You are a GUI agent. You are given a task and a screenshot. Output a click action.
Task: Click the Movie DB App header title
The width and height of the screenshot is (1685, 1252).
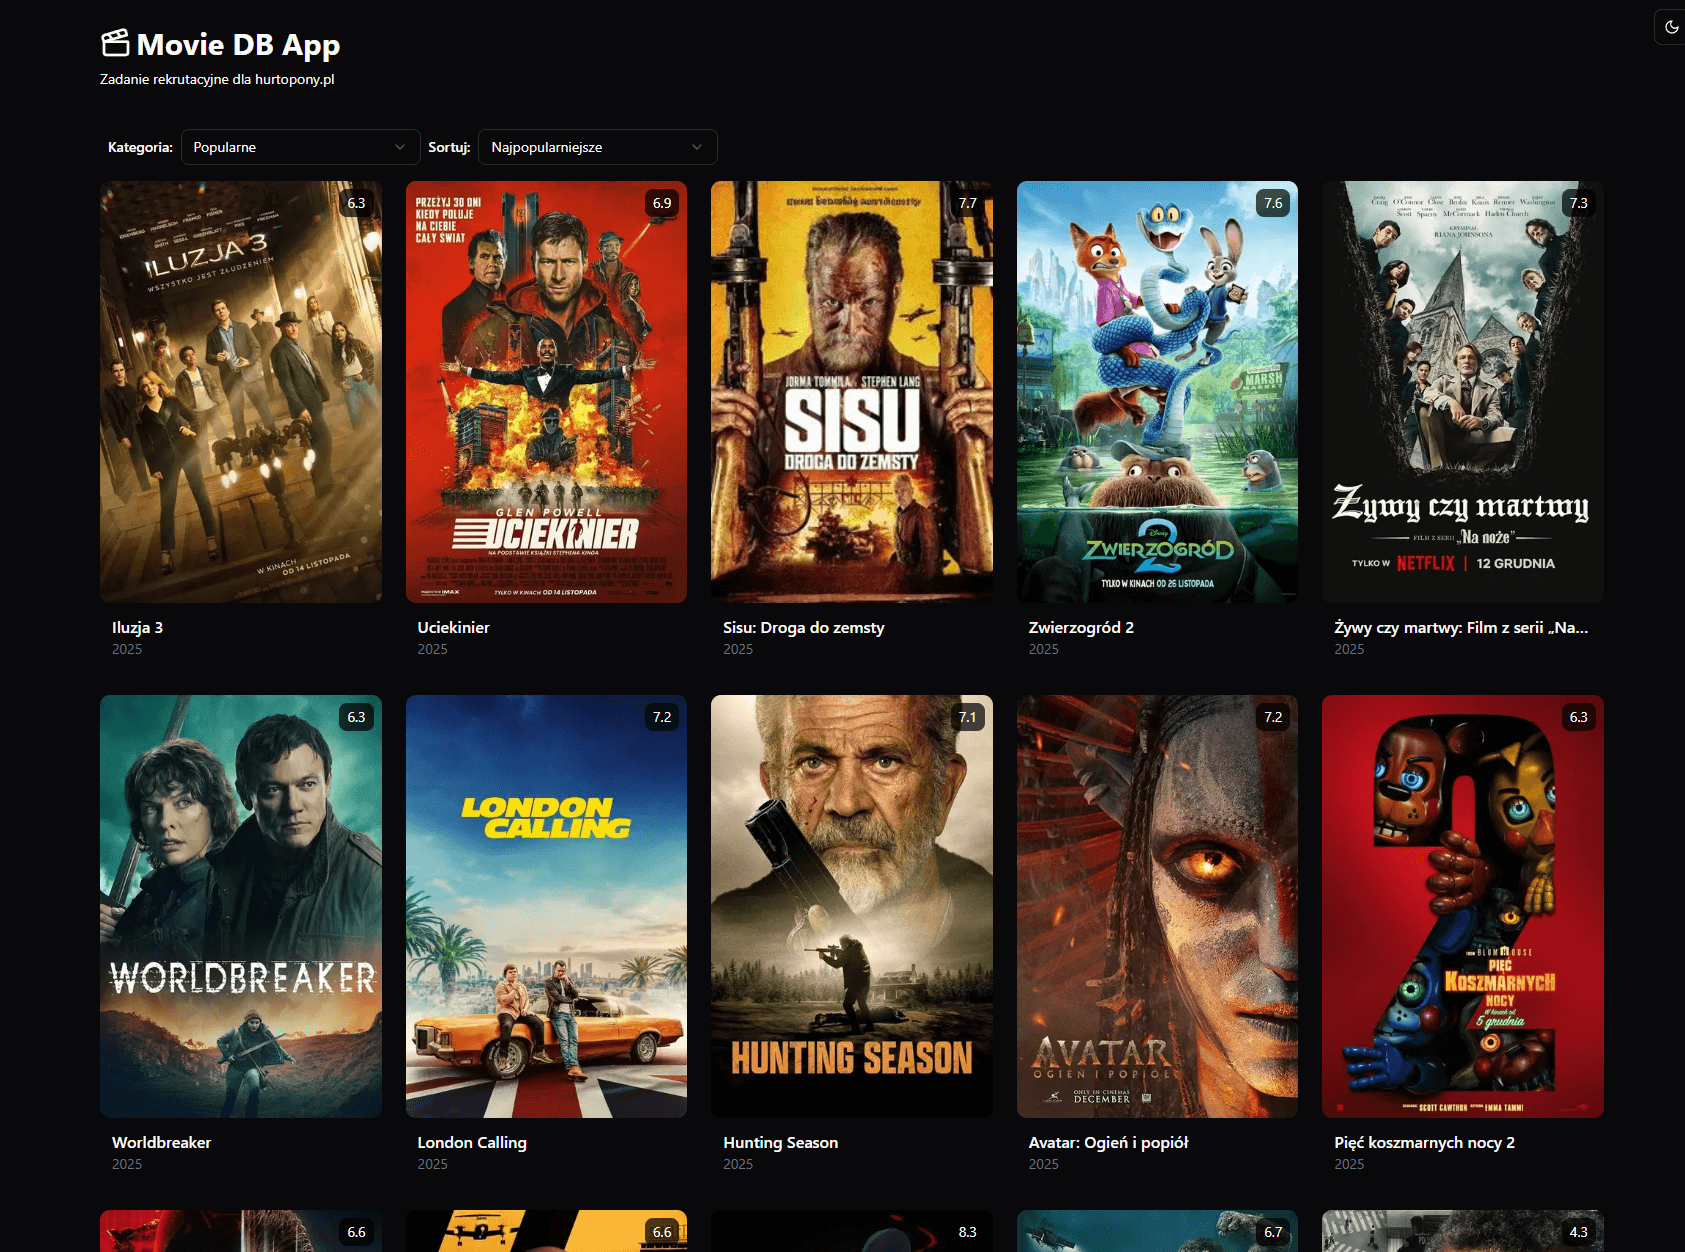(x=238, y=45)
